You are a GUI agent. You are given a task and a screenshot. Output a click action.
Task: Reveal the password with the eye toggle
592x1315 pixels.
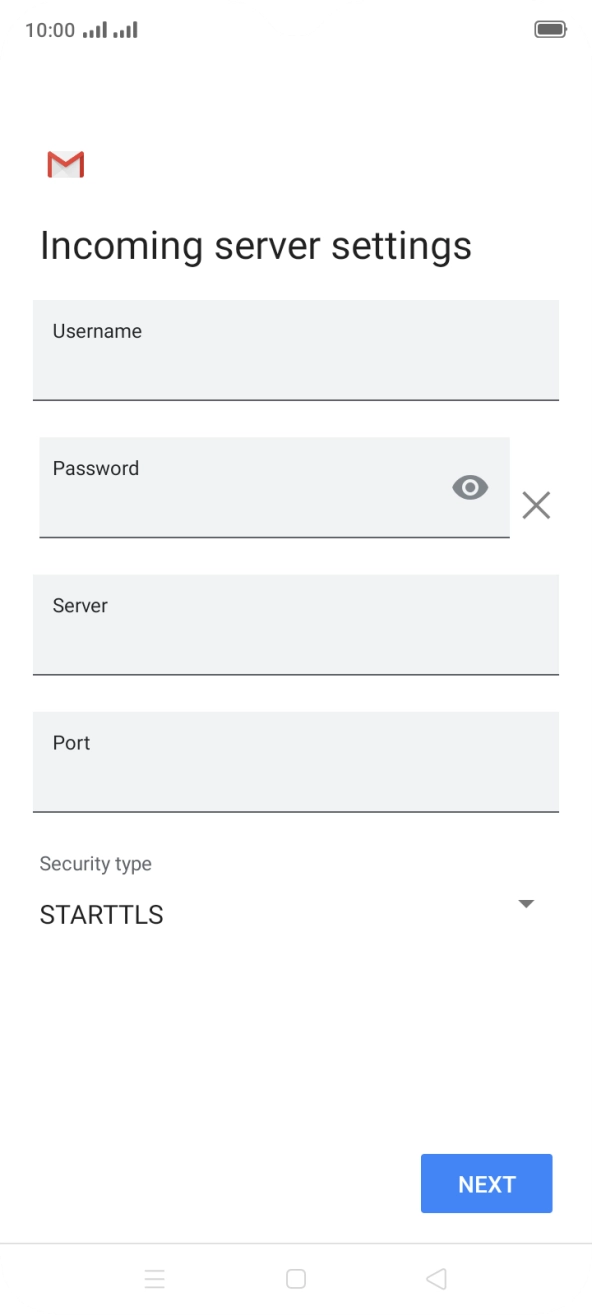point(470,487)
